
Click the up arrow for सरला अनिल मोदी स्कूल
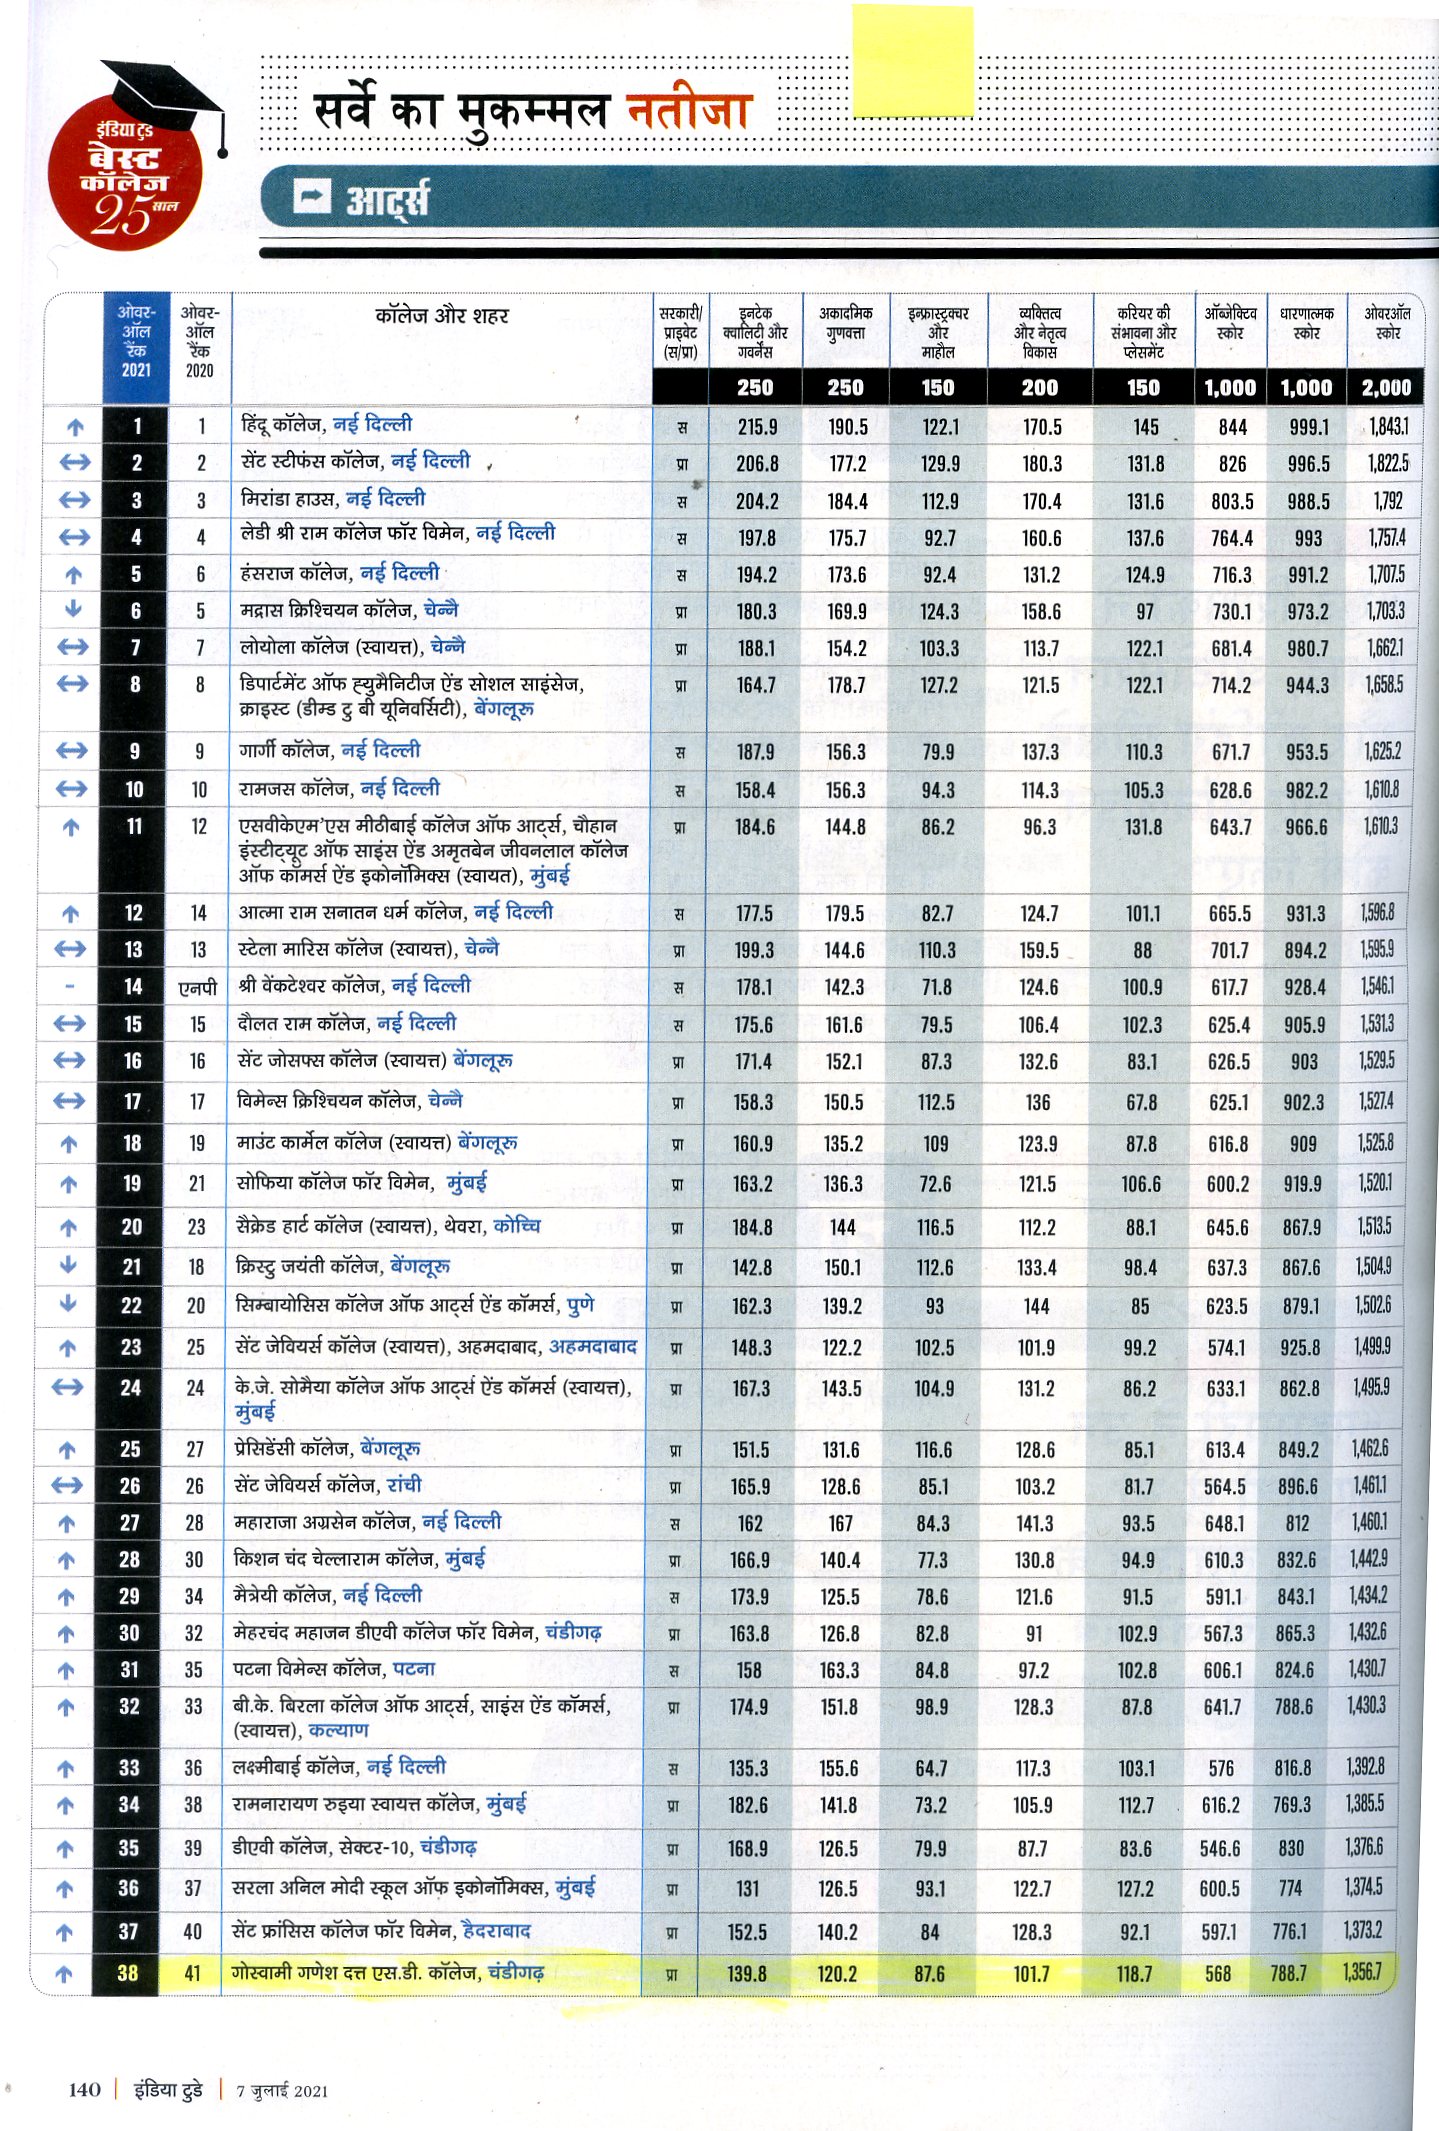tap(65, 1889)
